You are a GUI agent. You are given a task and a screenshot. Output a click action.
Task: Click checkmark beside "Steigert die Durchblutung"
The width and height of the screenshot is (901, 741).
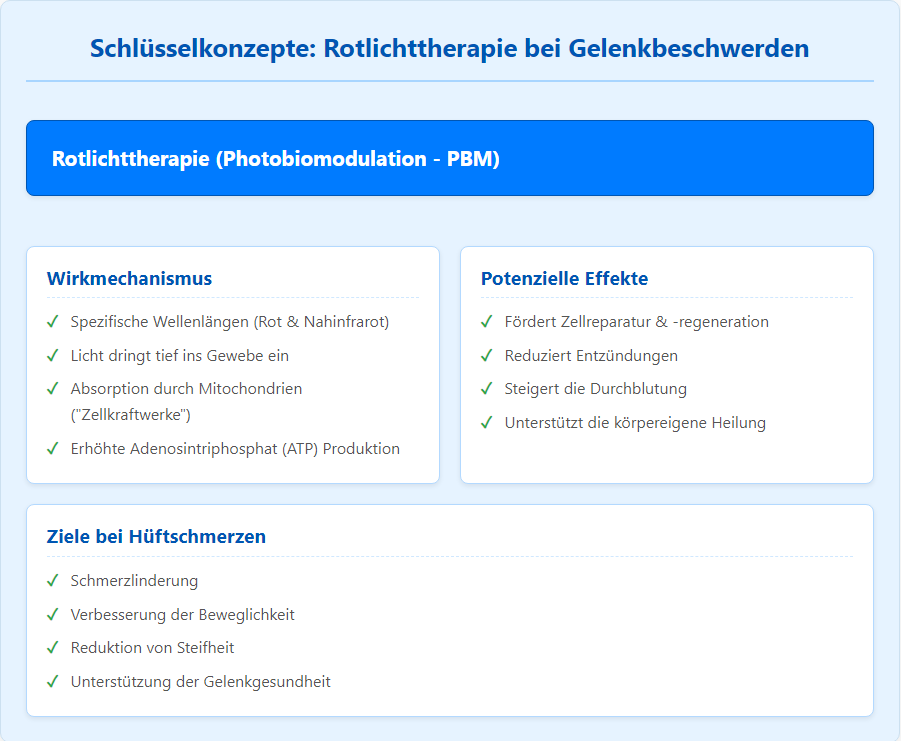(x=487, y=388)
